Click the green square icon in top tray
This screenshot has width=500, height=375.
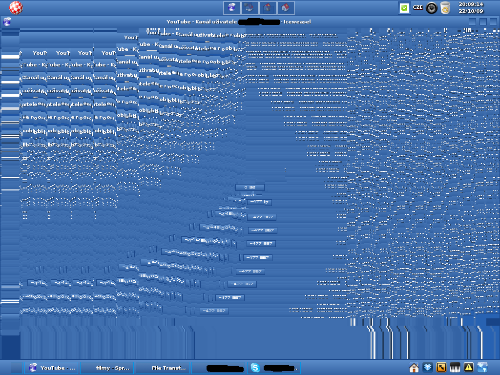click(404, 8)
